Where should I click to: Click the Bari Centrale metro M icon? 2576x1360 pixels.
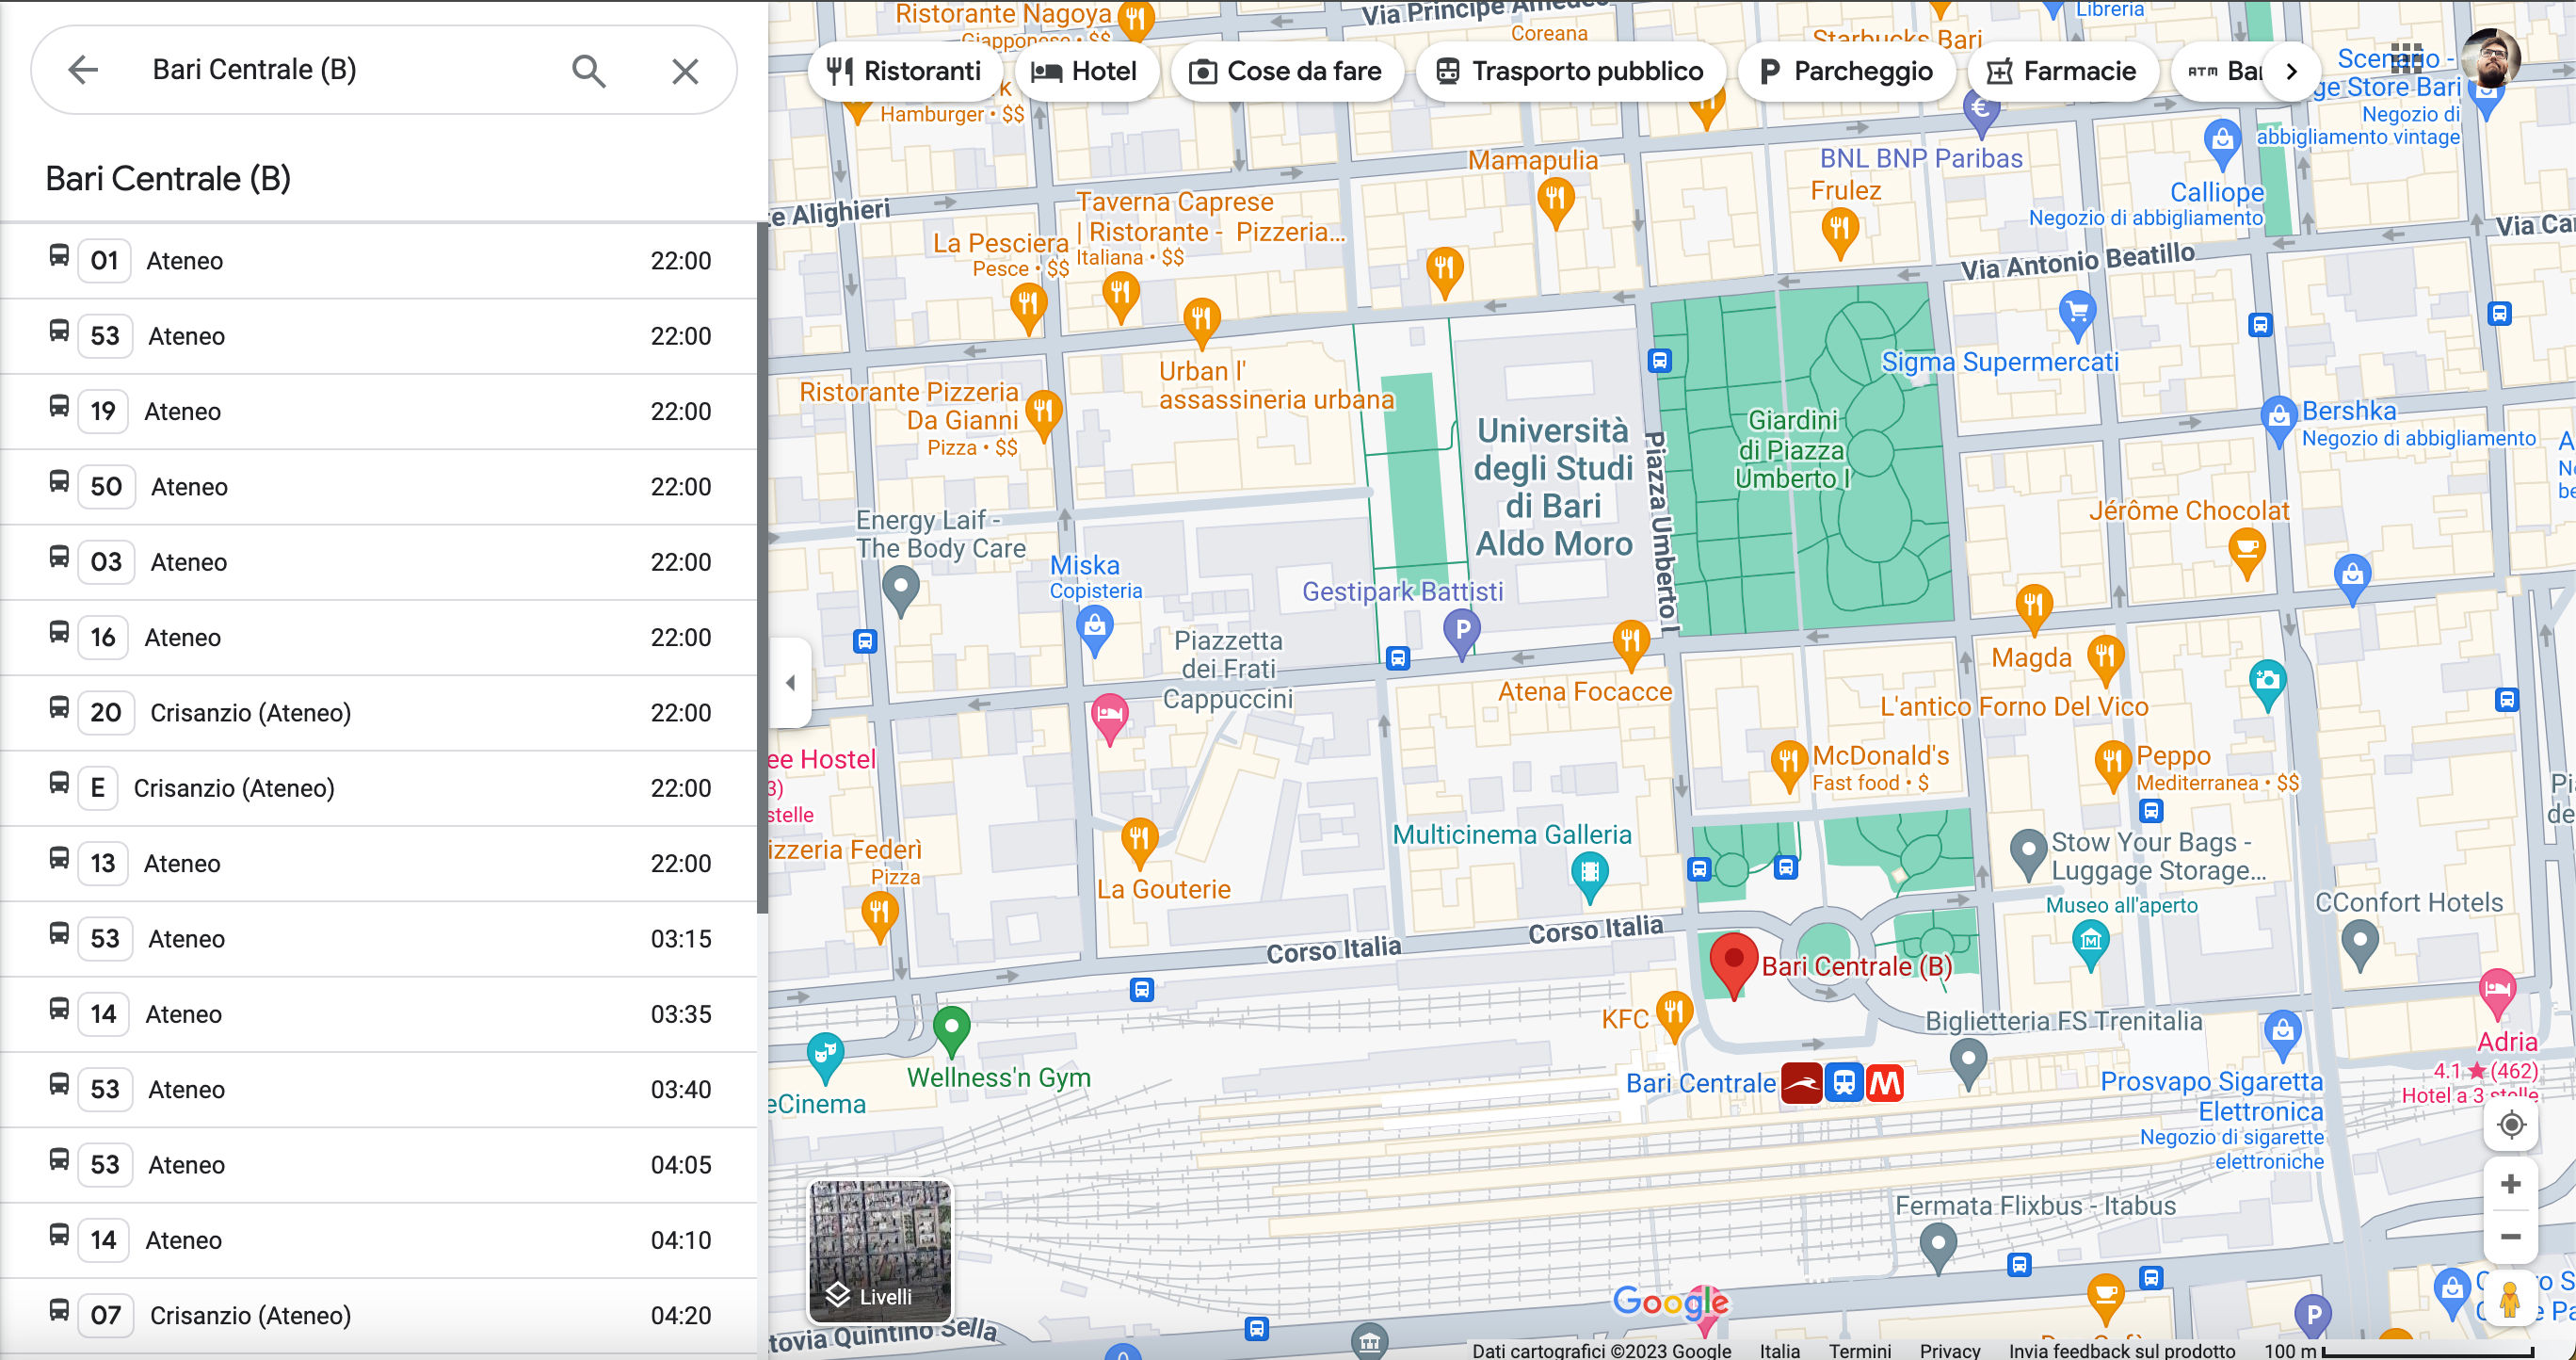click(x=1885, y=1083)
